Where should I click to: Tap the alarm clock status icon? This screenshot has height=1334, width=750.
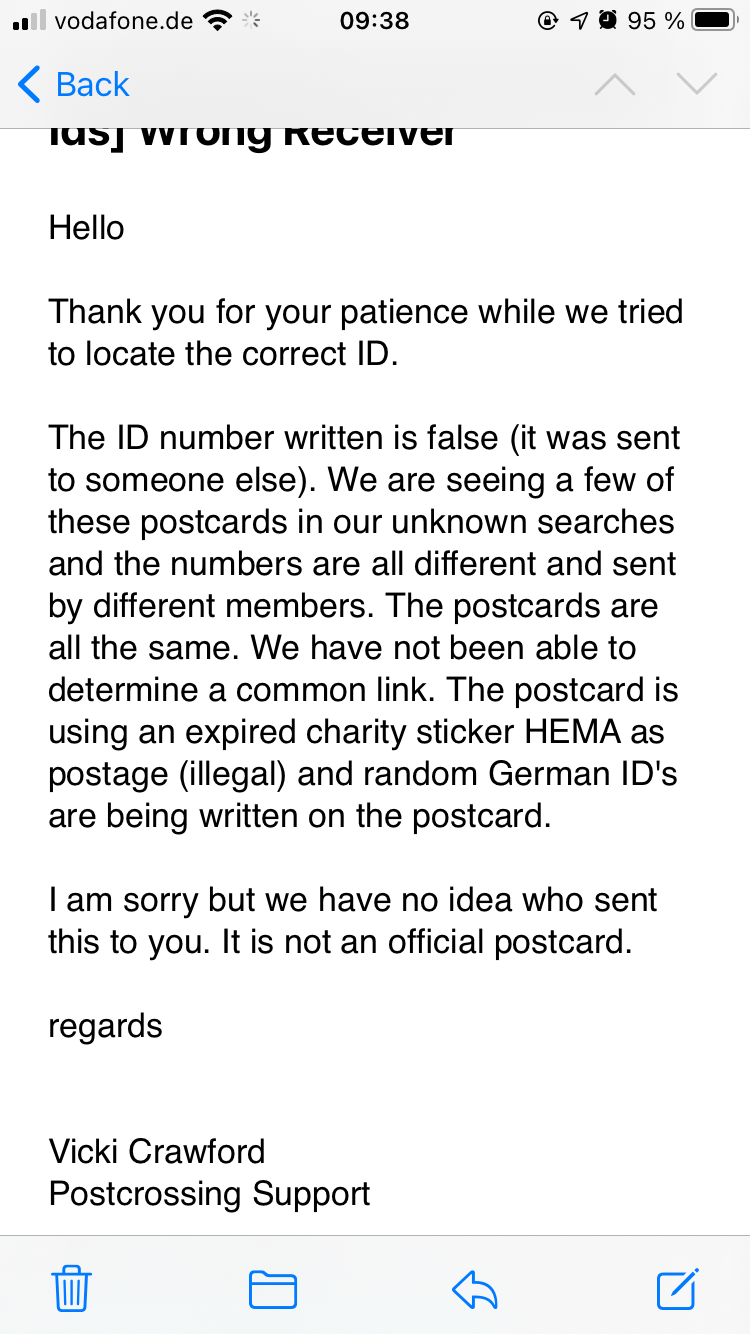[x=607, y=20]
